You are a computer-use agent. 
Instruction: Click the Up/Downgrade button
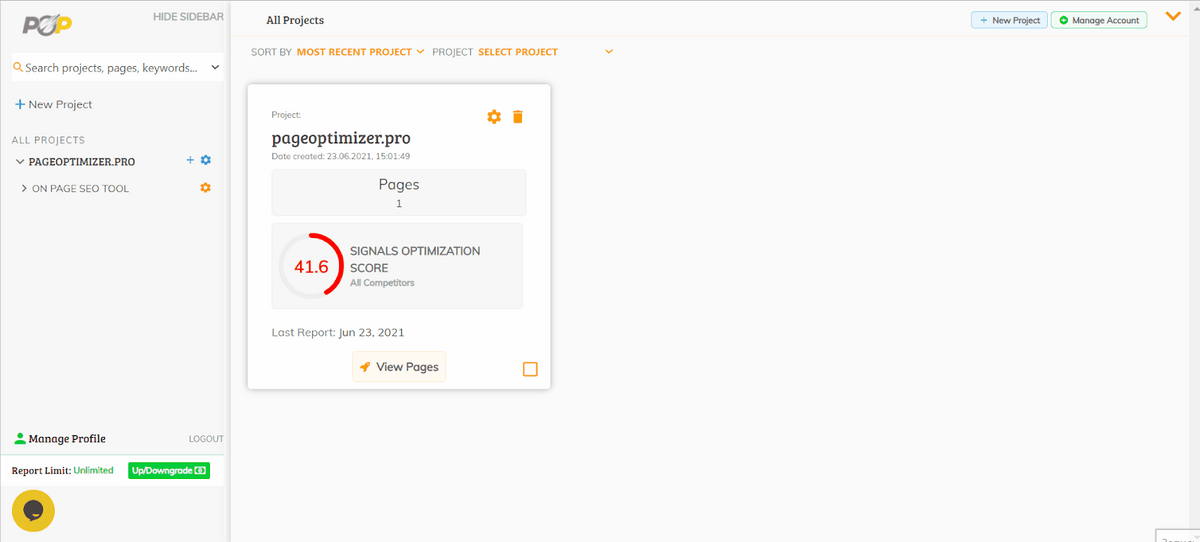pos(169,470)
